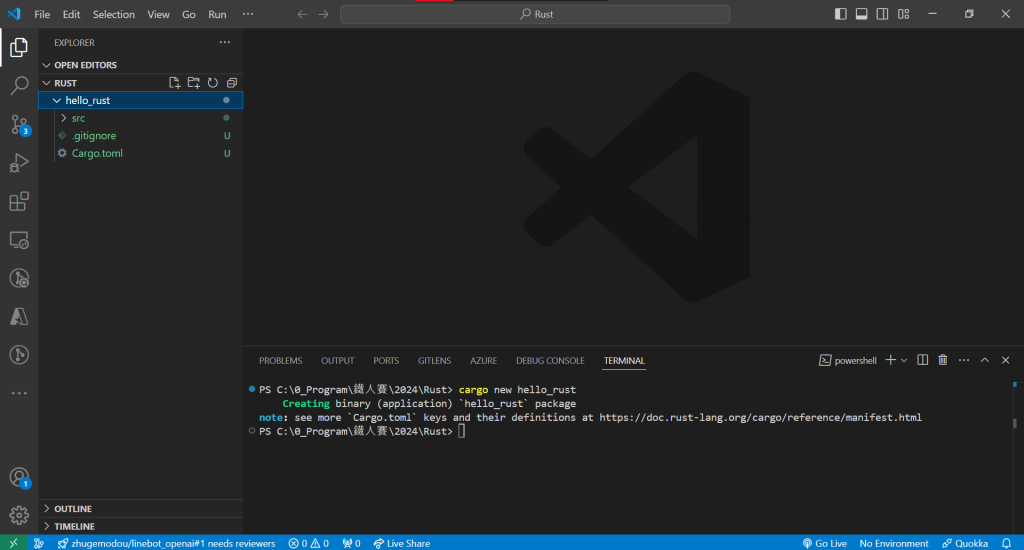
Task: Show additional activity bar views ellipsis
Action: tap(19, 393)
